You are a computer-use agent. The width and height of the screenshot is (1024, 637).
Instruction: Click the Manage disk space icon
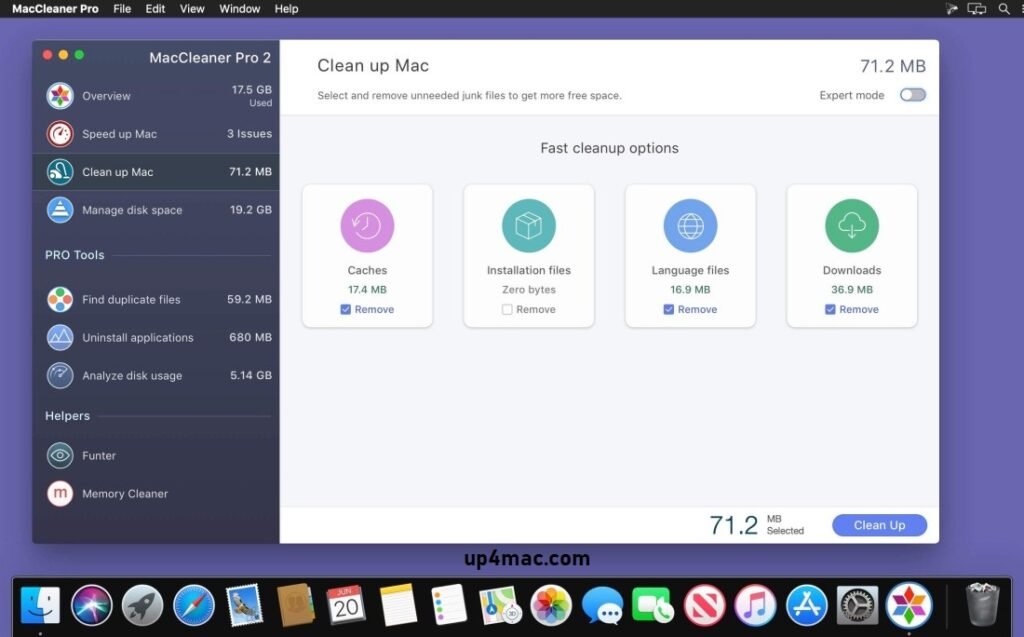[60, 210]
